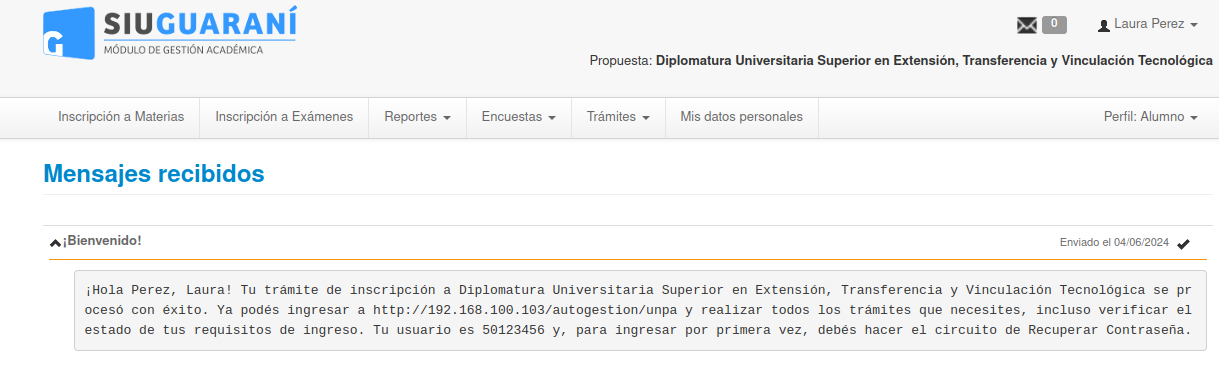Open Inscripción a Exámenes section
1219x387 pixels.
click(x=284, y=117)
